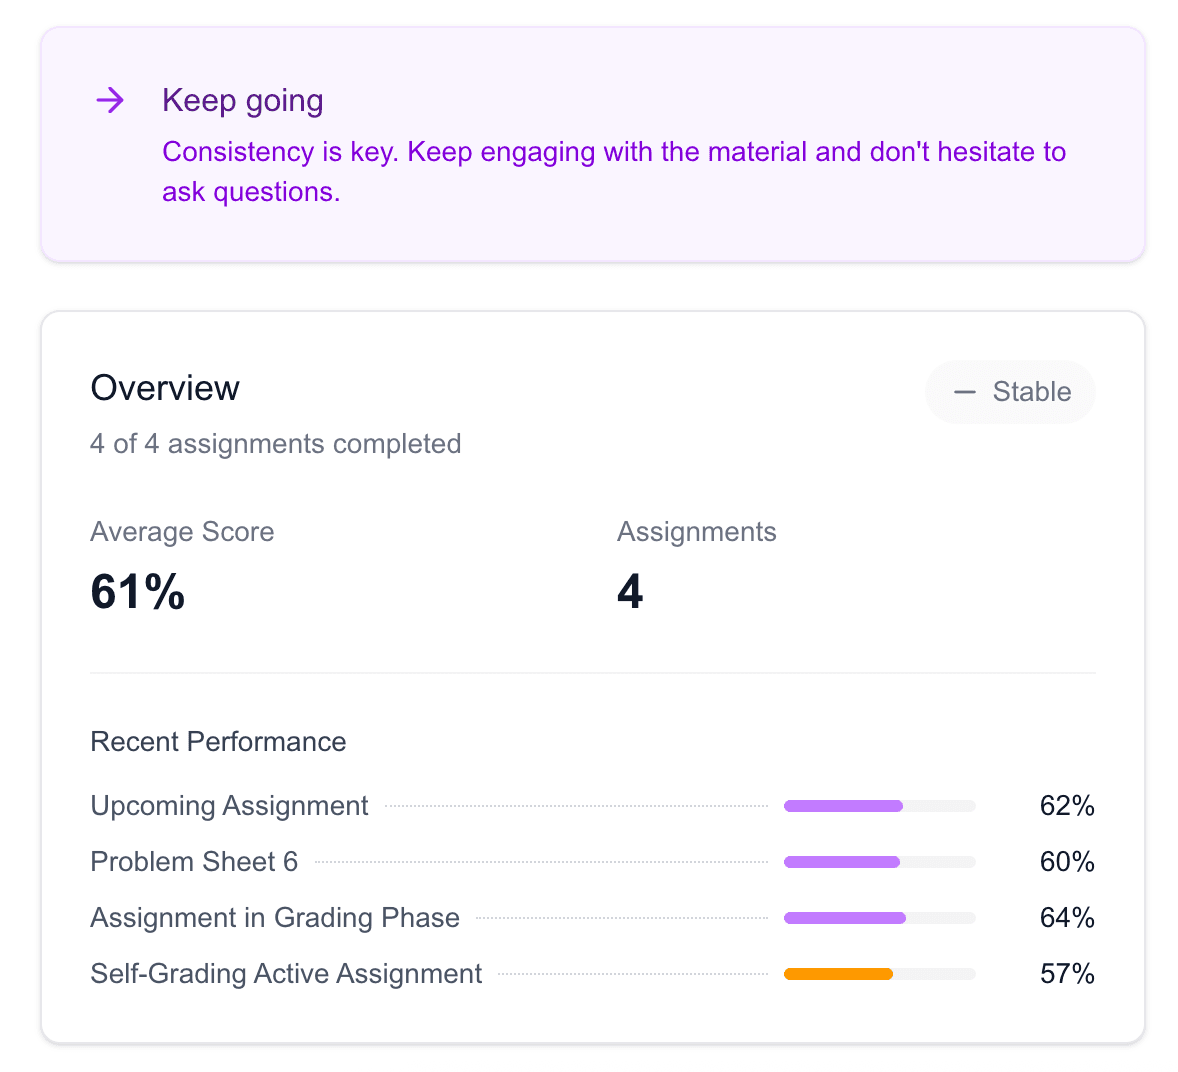Click the purple arrow icon beside Keep going
This screenshot has height=1072, width=1178.
(110, 100)
